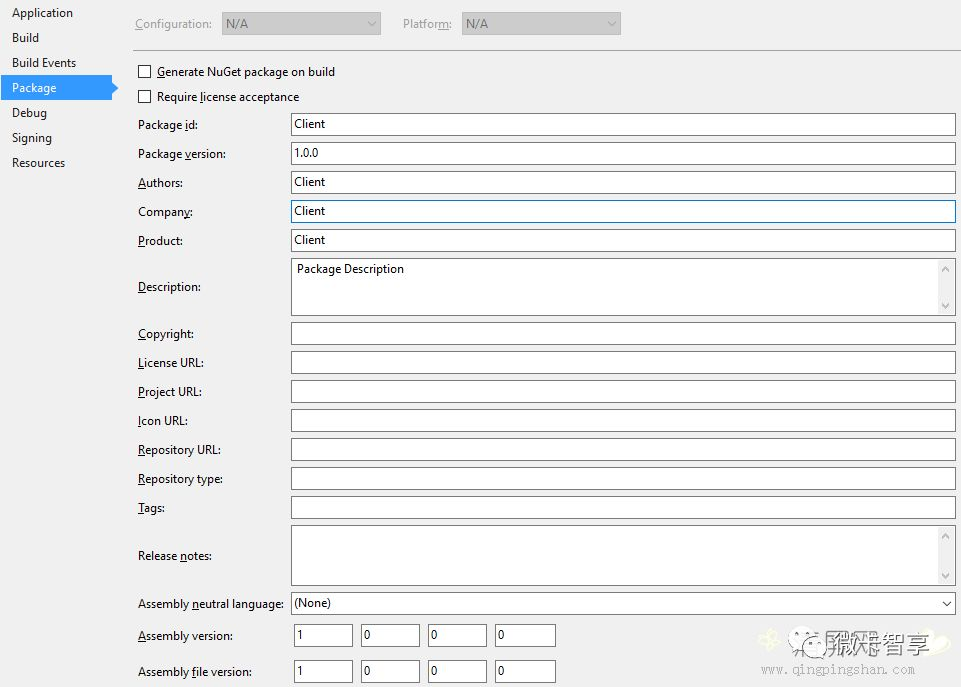
Task: Switch to the Resources tab
Action: (38, 163)
